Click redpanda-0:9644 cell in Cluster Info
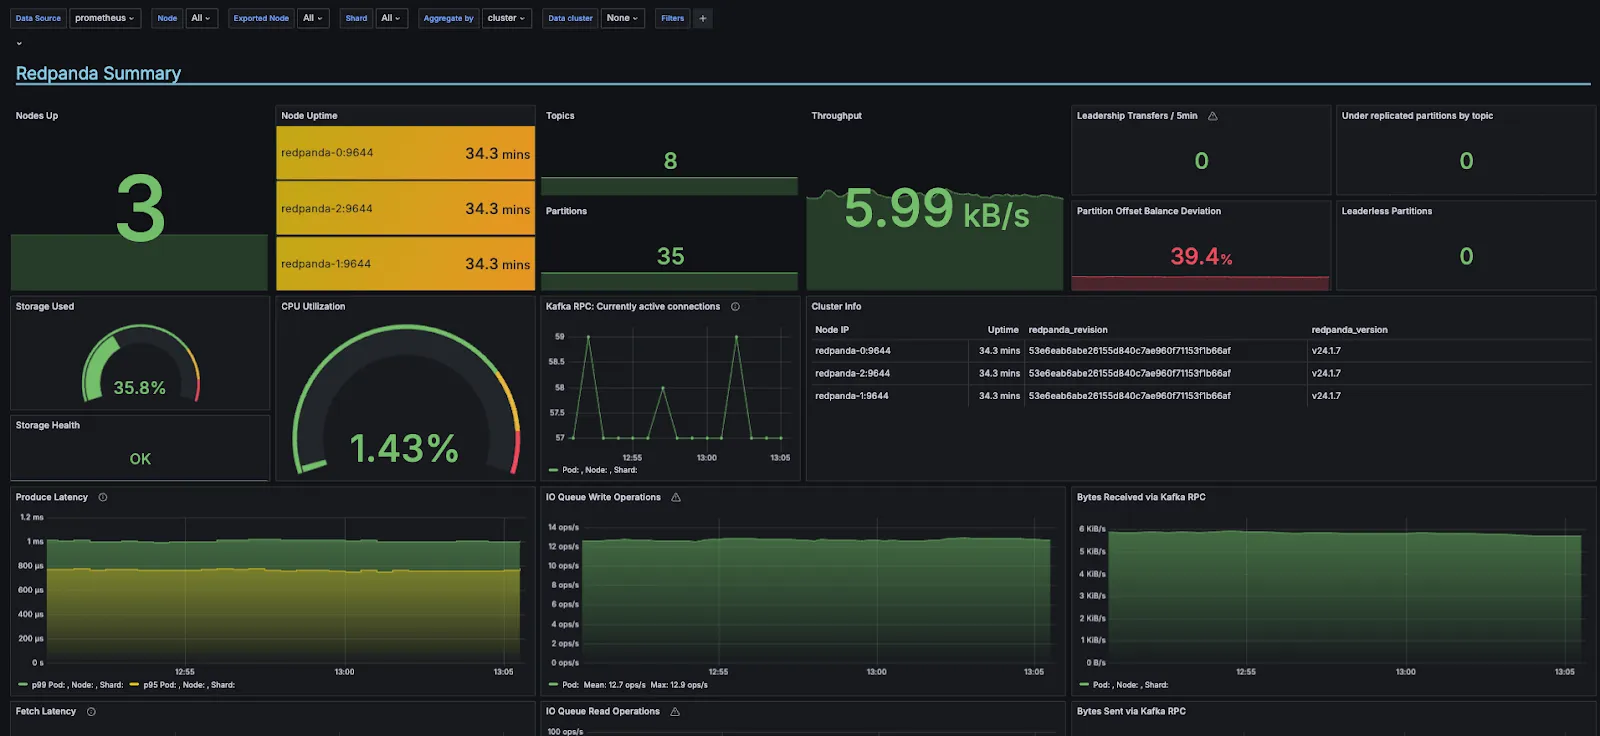This screenshot has height=736, width=1600. coord(853,351)
